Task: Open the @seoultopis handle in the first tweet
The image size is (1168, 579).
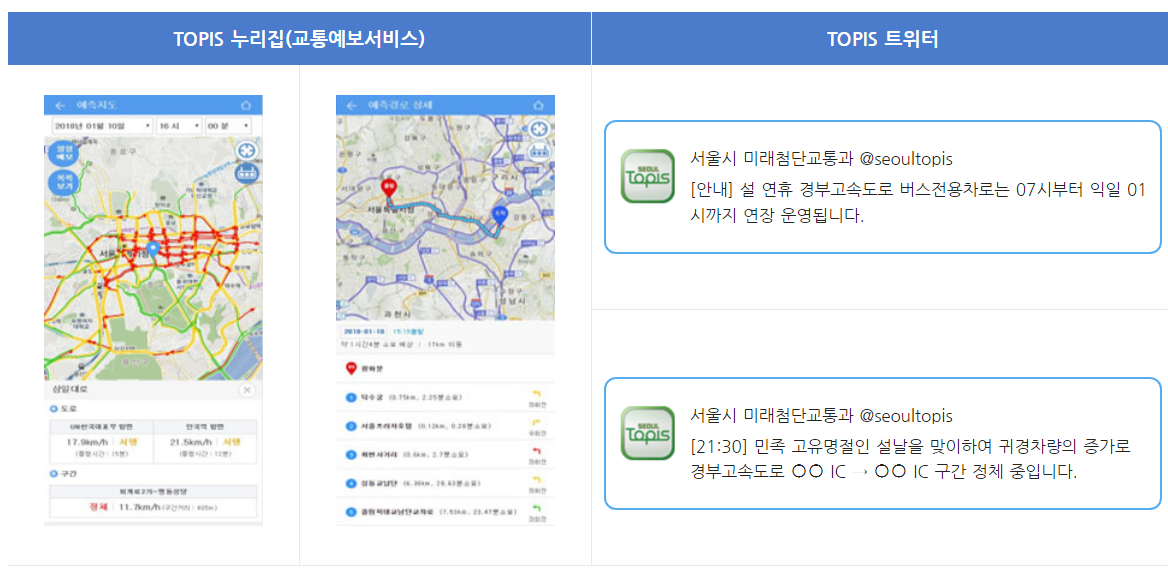Action: 906,159
